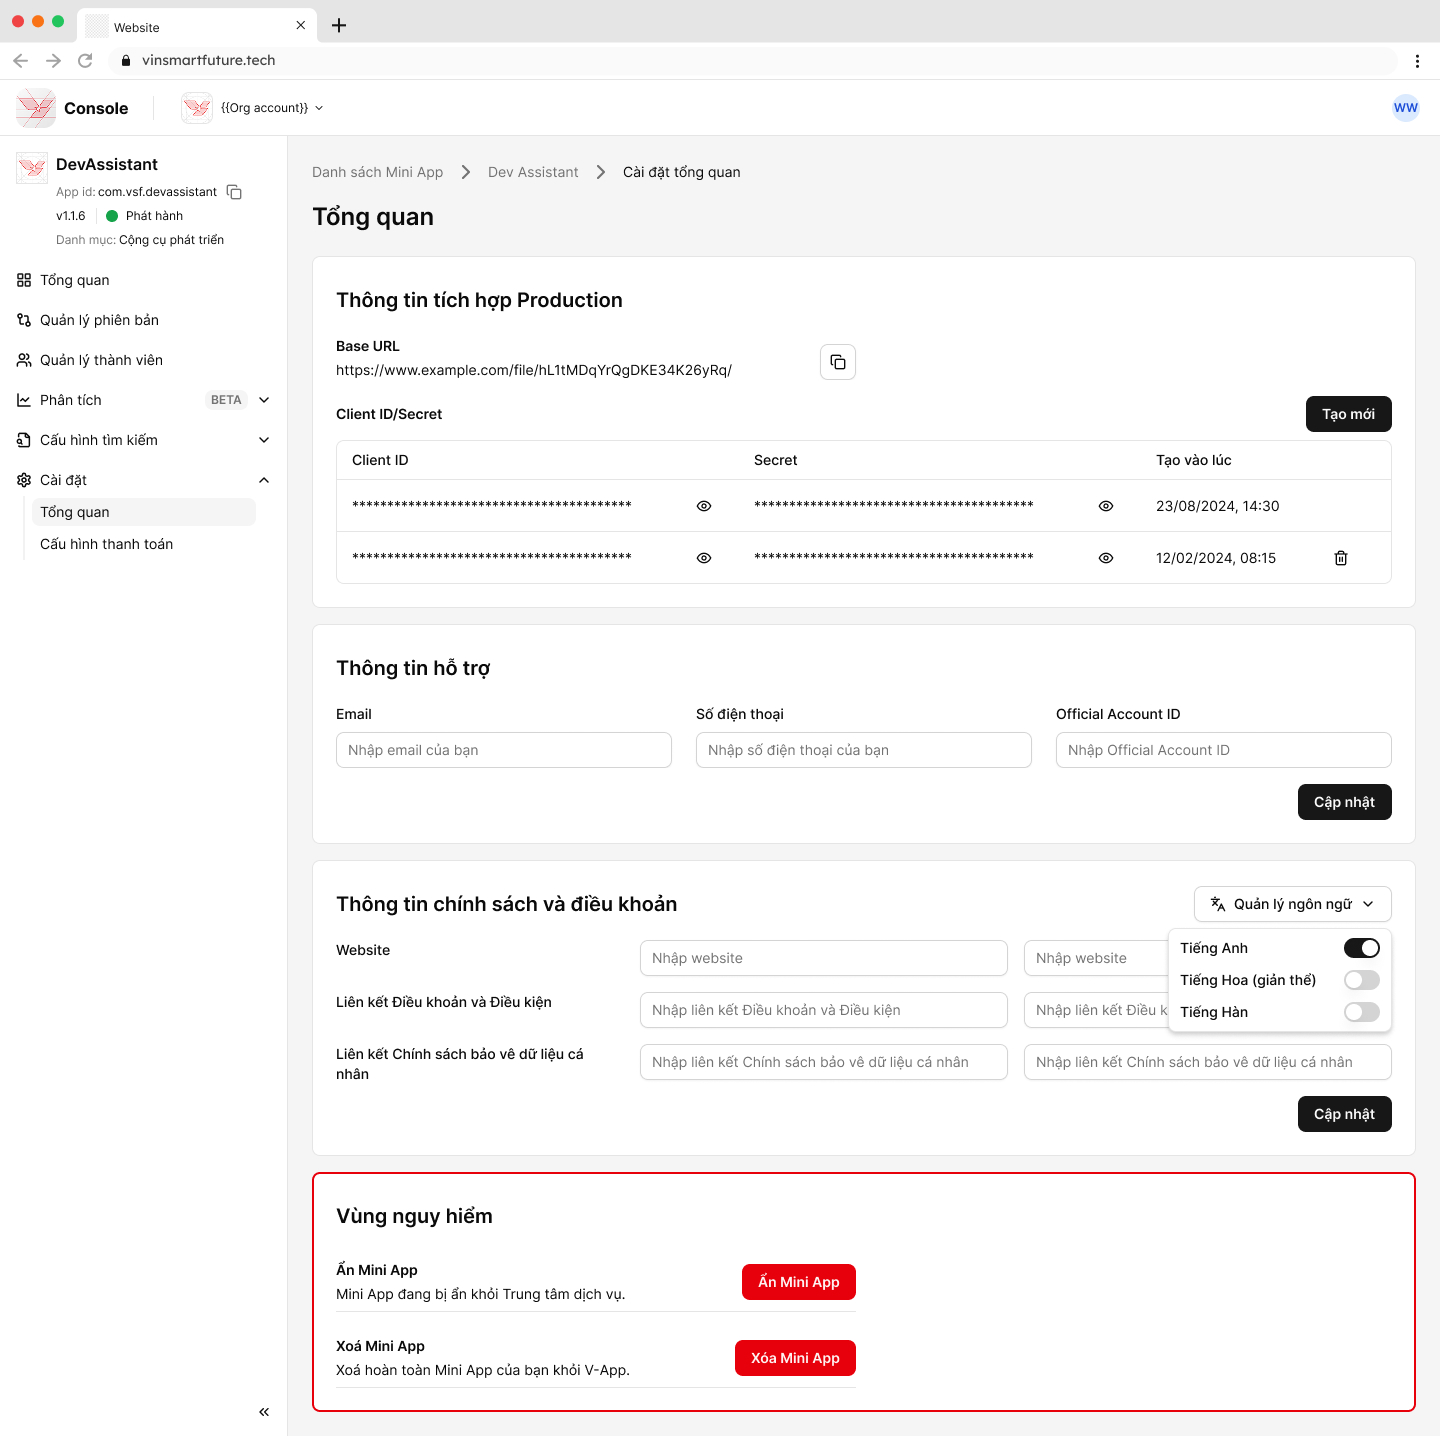Screen dimensions: 1440x1436
Task: Focus first Chính sách bảo vệ dữ liệu input
Action: pyautogui.click(x=824, y=1062)
